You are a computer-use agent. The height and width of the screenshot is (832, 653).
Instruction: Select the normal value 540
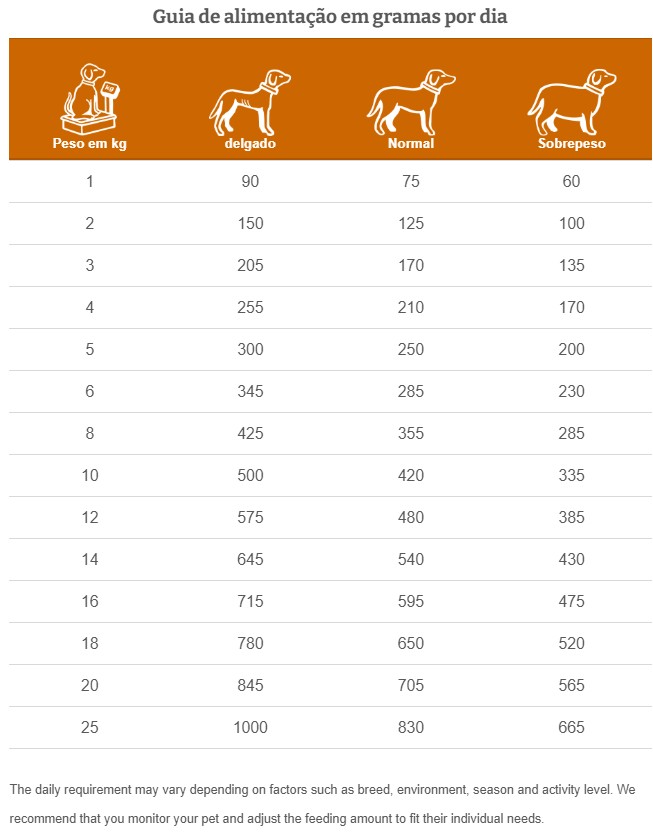pos(411,559)
